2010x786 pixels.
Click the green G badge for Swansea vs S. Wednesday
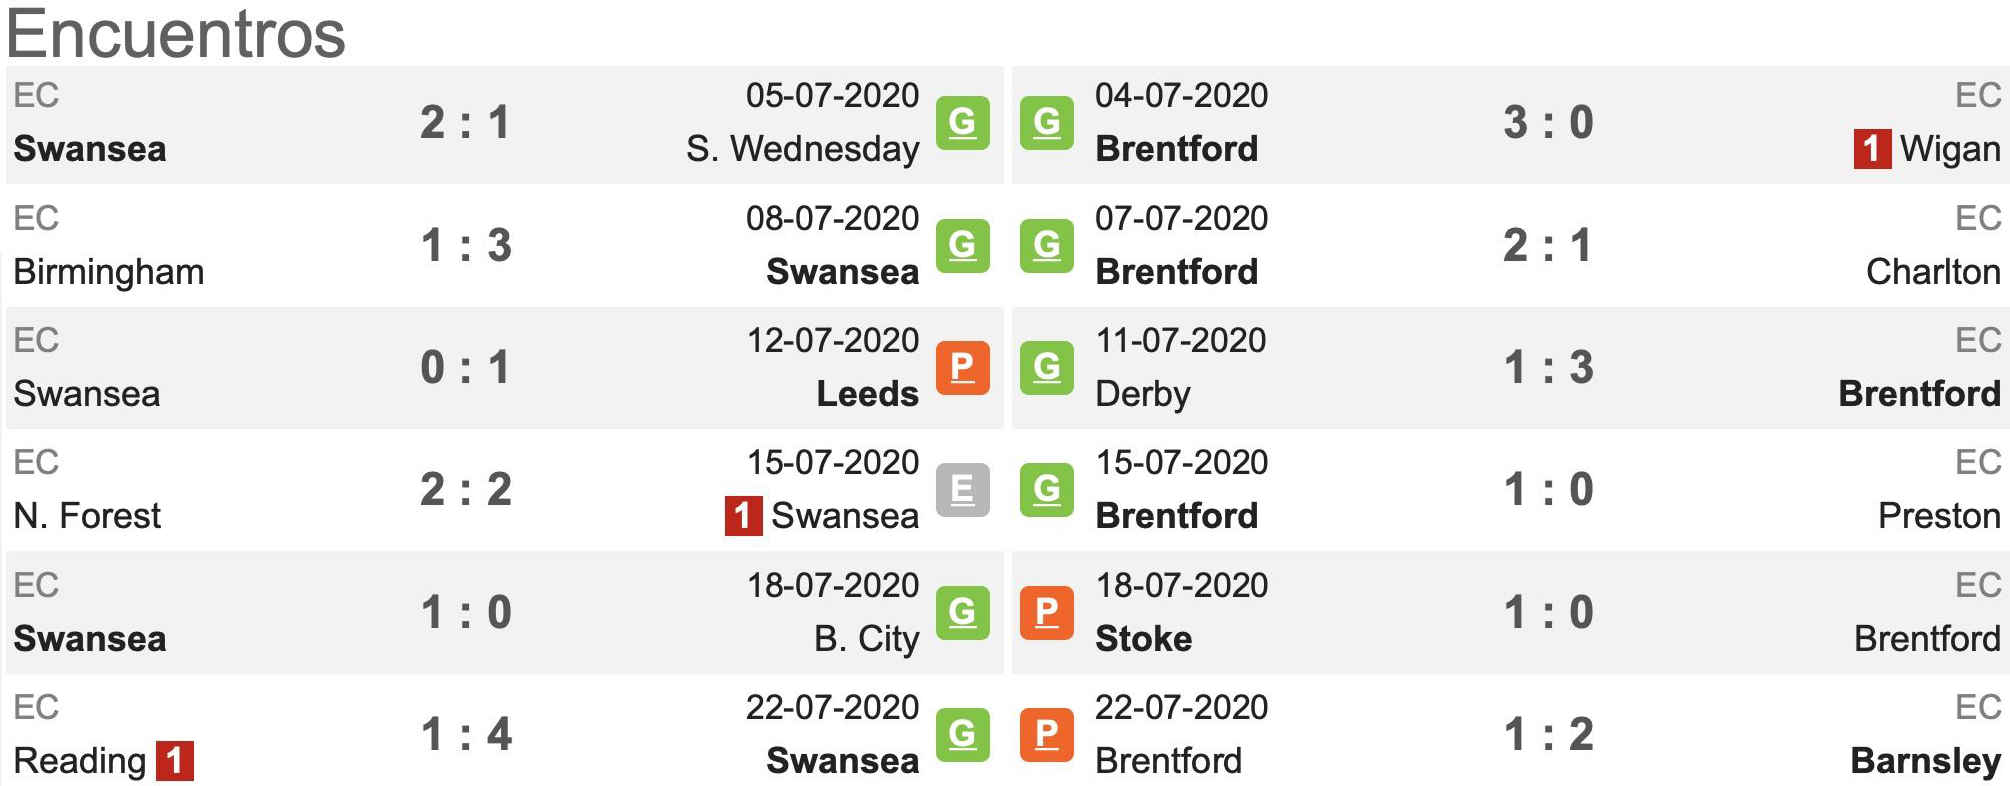962,123
